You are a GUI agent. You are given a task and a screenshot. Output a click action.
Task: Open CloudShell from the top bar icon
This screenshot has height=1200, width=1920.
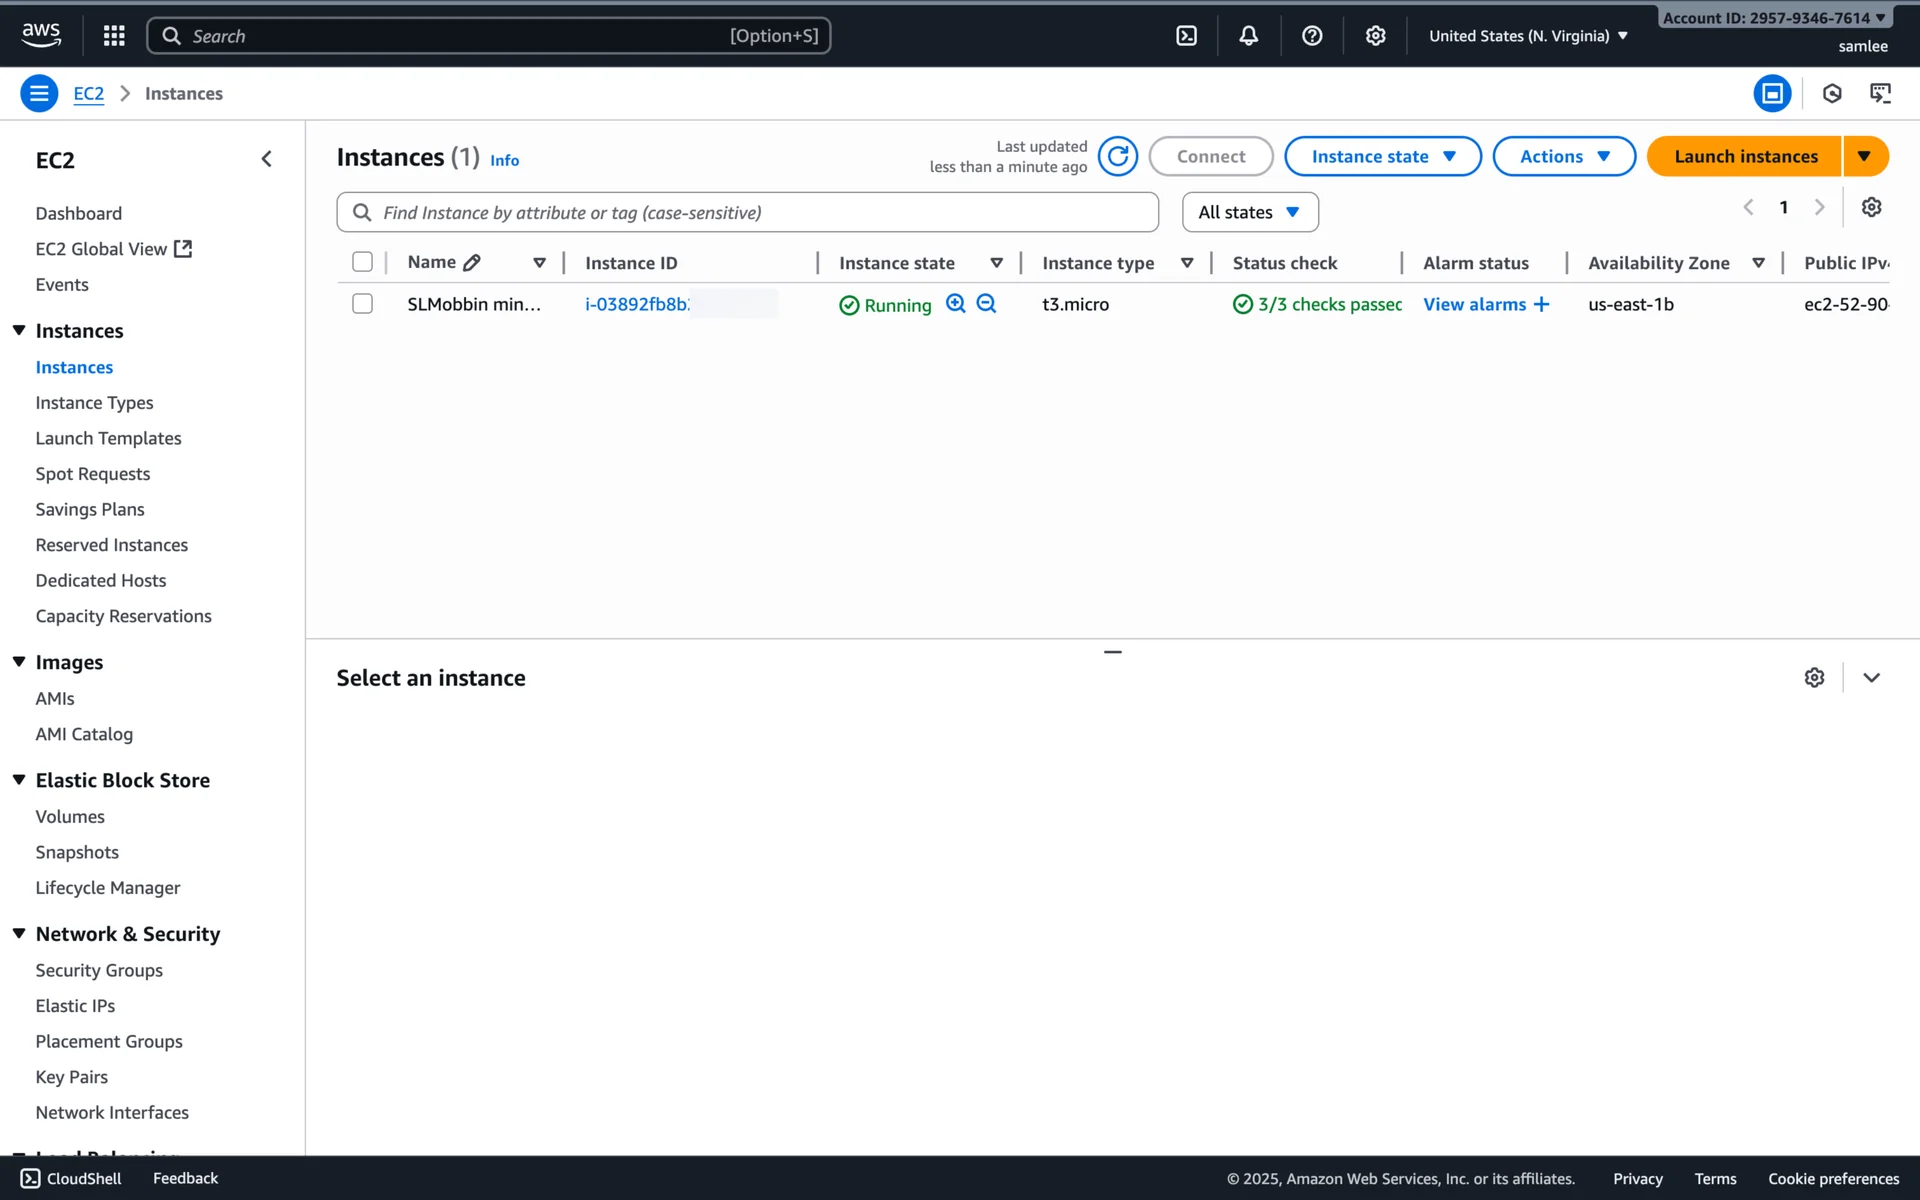pyautogui.click(x=1186, y=36)
